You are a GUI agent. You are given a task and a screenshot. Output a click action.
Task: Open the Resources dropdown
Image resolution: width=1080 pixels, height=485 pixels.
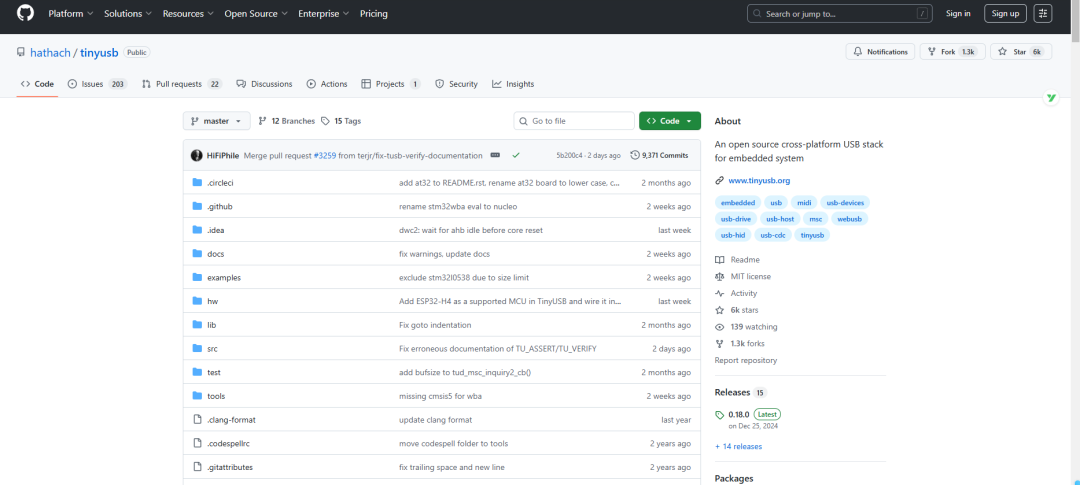pos(188,14)
